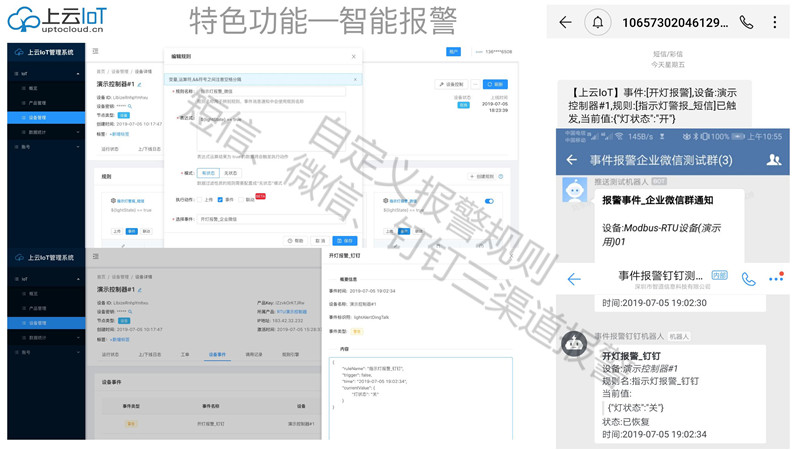The image size is (800, 450).
Task: Tap the phone icon in DingTalk chat header
Action: pos(748,279)
